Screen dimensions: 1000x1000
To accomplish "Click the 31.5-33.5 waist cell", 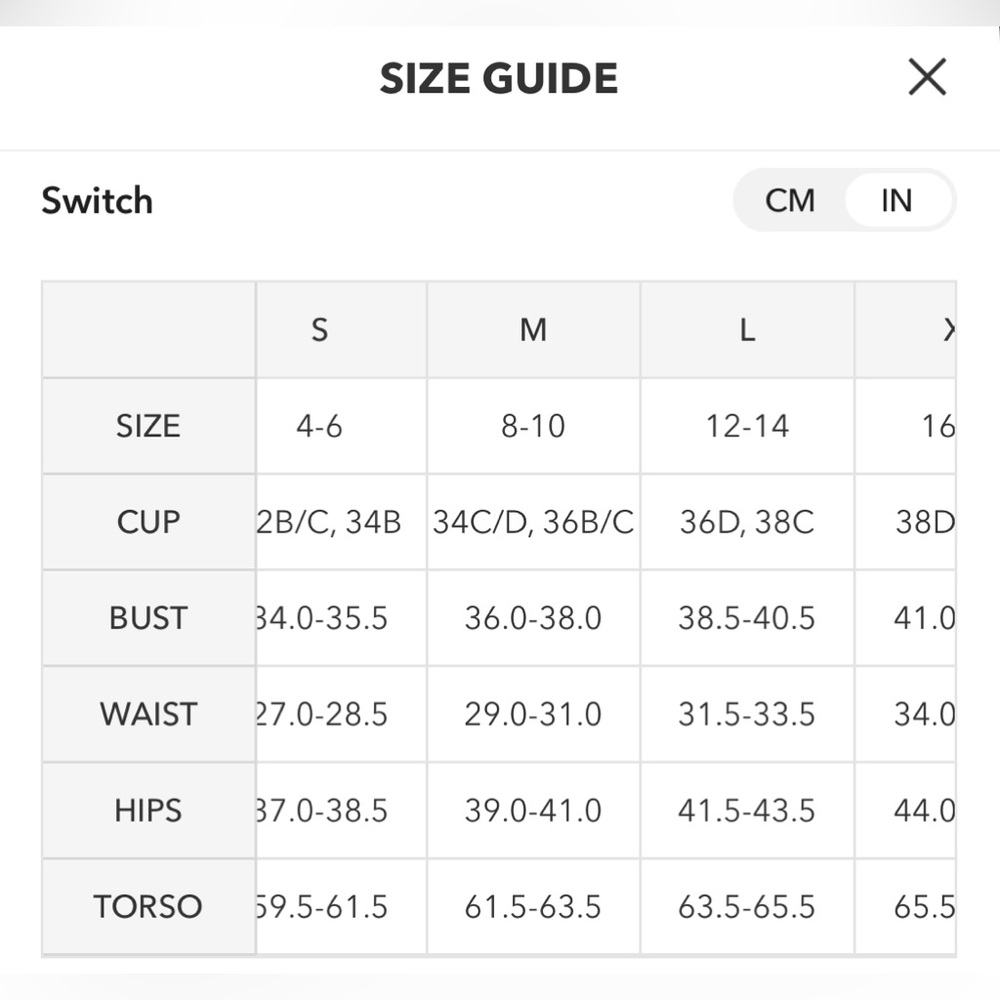I will click(x=747, y=714).
